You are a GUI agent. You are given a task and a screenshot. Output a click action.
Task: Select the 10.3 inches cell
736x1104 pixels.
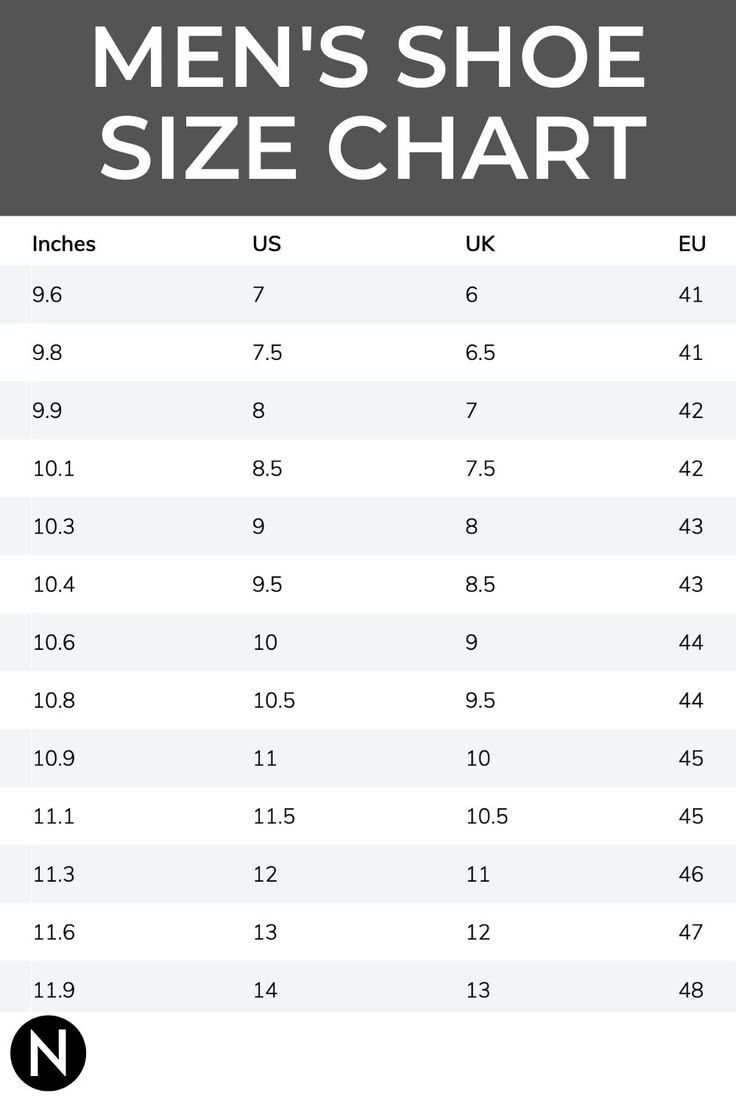(x=54, y=527)
